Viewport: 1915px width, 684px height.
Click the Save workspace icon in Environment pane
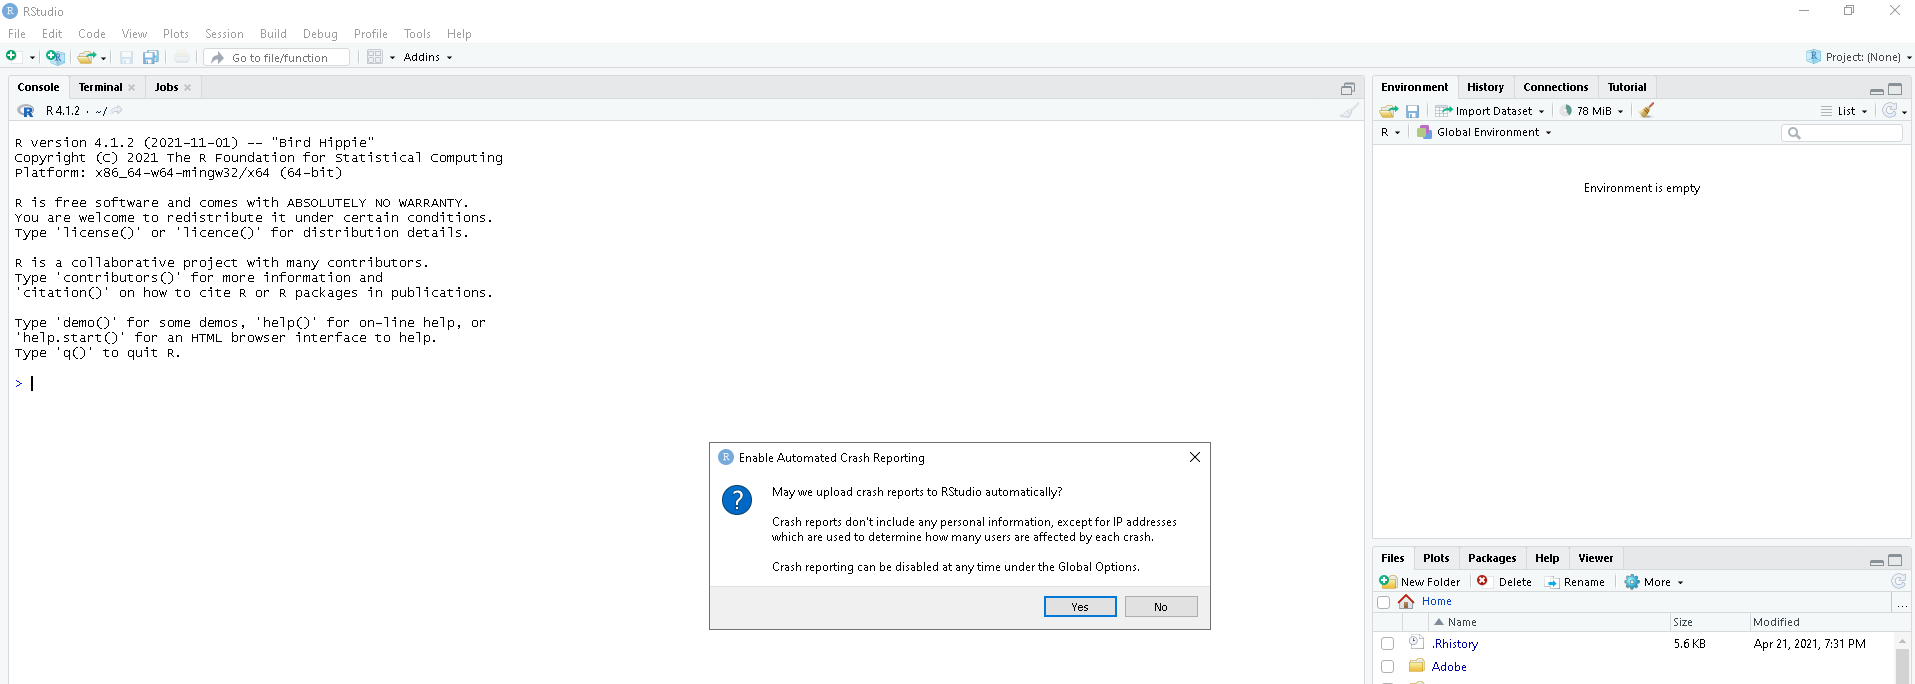(1412, 111)
